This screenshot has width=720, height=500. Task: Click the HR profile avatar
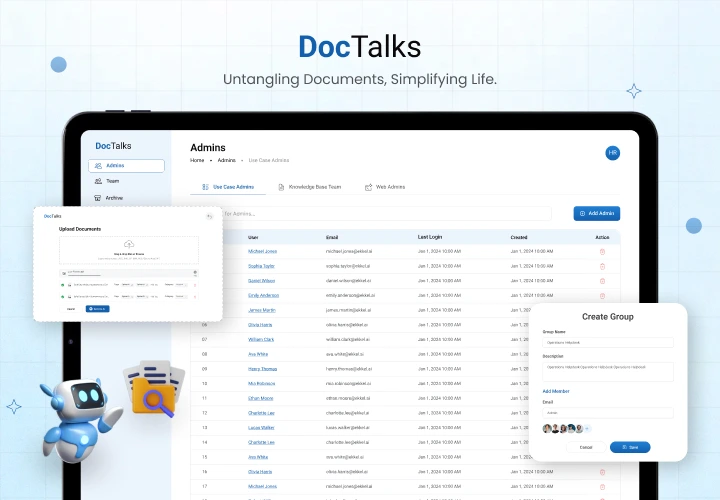tap(612, 153)
